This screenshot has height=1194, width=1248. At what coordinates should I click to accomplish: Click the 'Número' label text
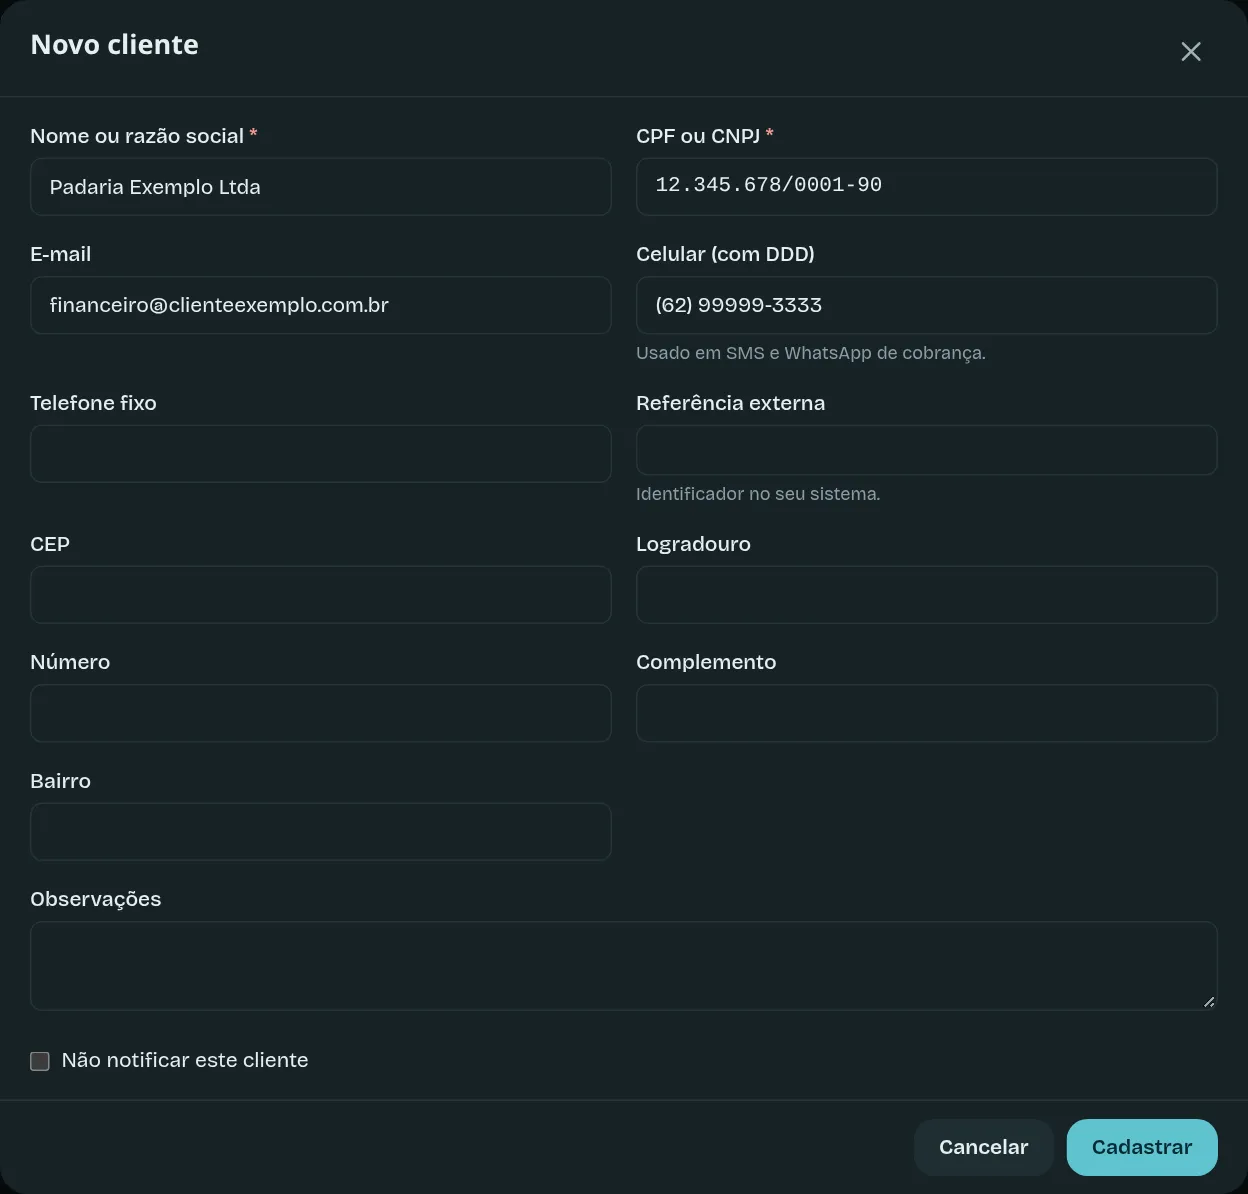pyautogui.click(x=70, y=662)
